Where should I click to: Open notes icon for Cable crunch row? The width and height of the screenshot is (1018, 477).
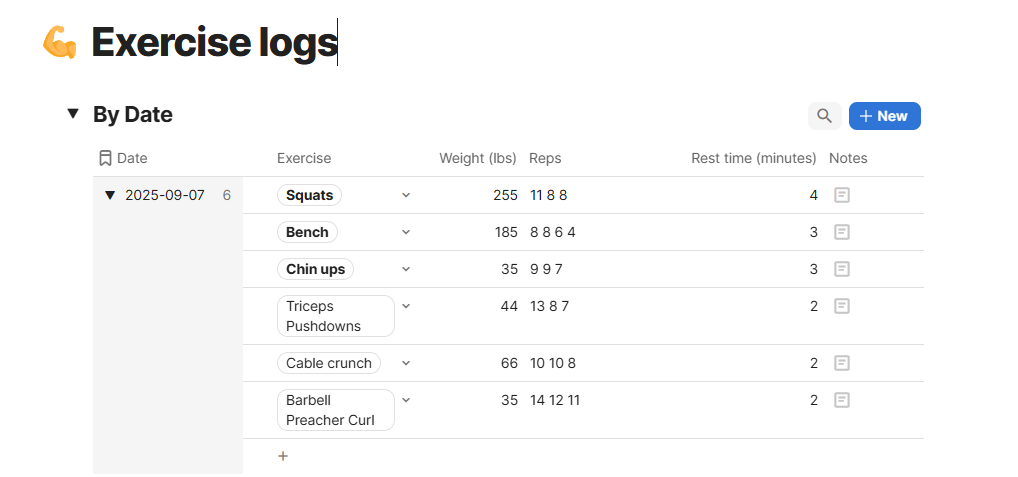point(842,363)
